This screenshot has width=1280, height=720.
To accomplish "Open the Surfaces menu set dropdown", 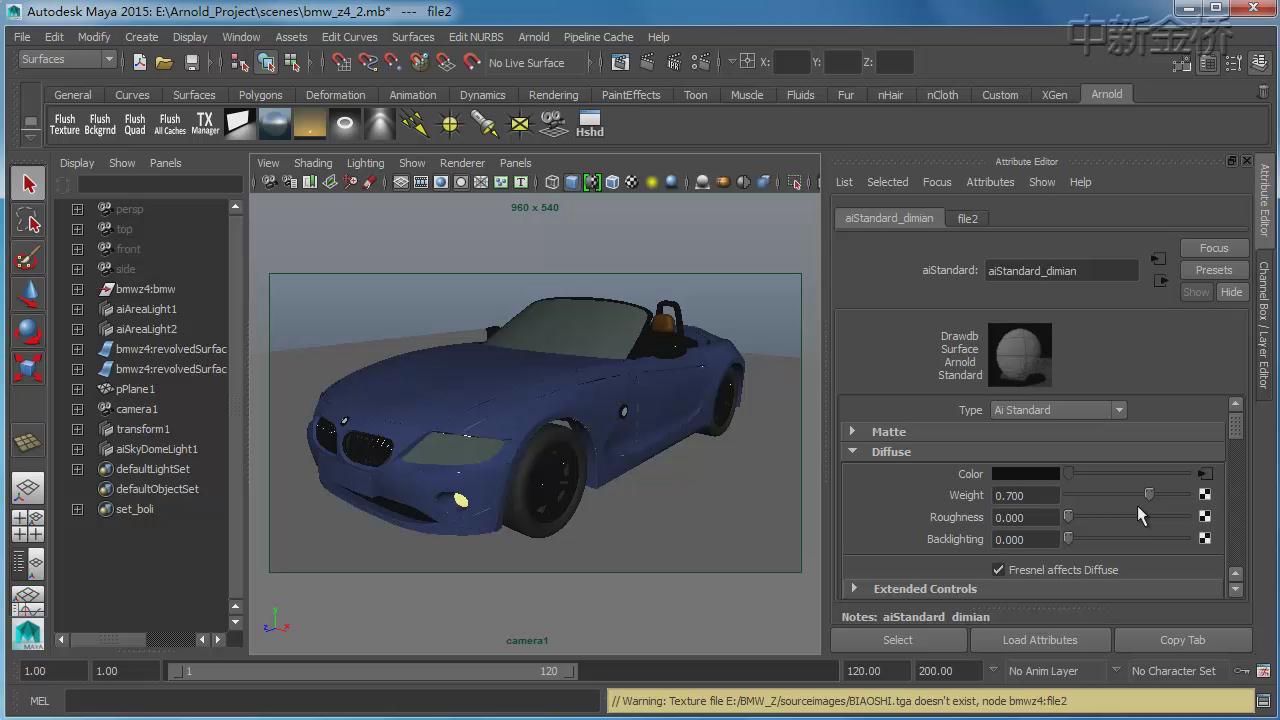I will pyautogui.click(x=67, y=60).
